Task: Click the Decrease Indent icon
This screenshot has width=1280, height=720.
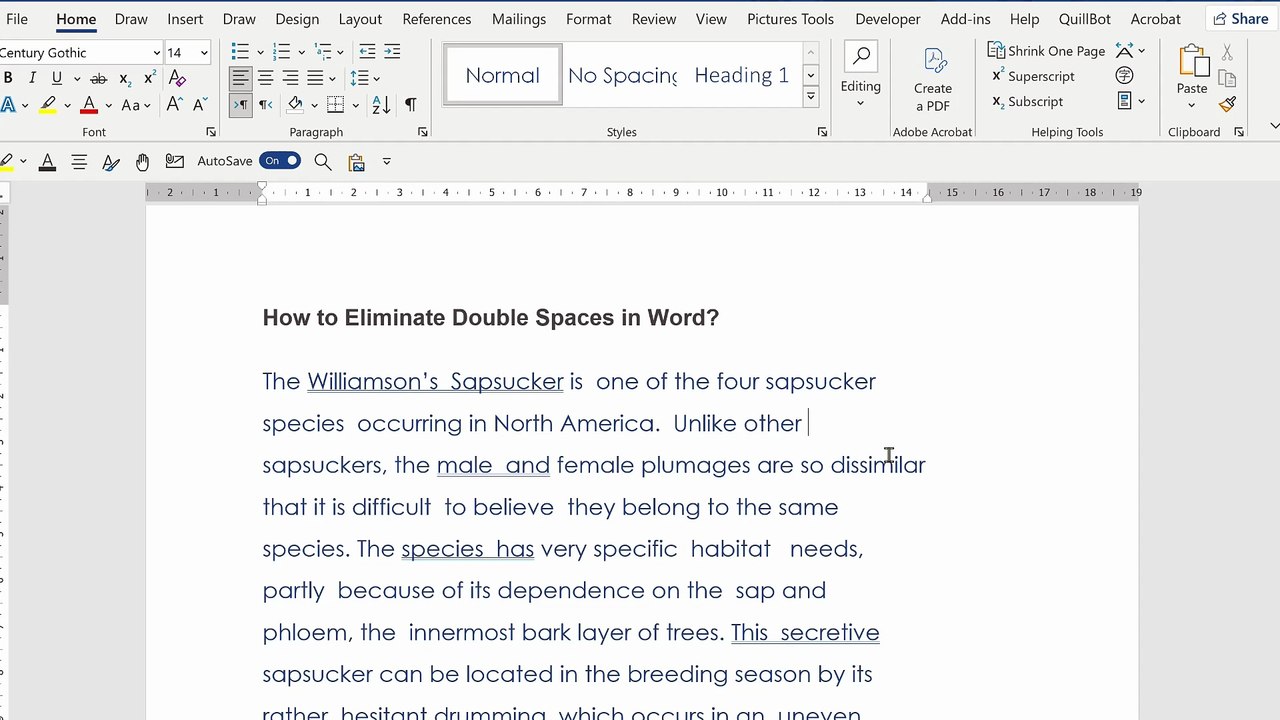Action: coord(367,52)
